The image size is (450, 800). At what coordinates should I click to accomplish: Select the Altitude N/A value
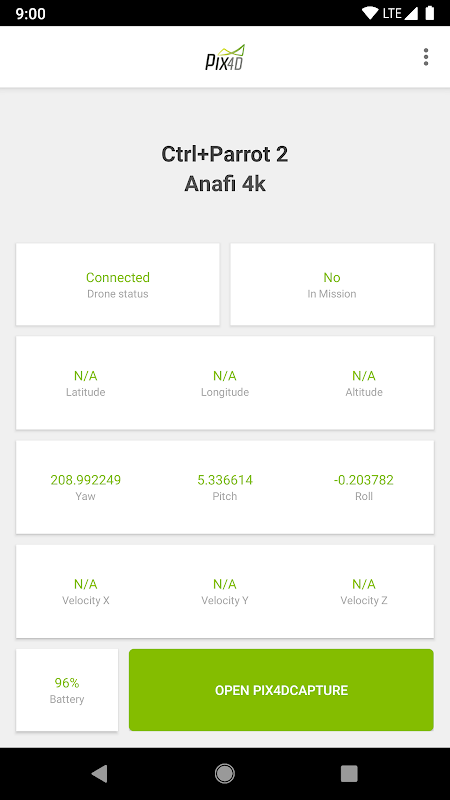click(364, 376)
